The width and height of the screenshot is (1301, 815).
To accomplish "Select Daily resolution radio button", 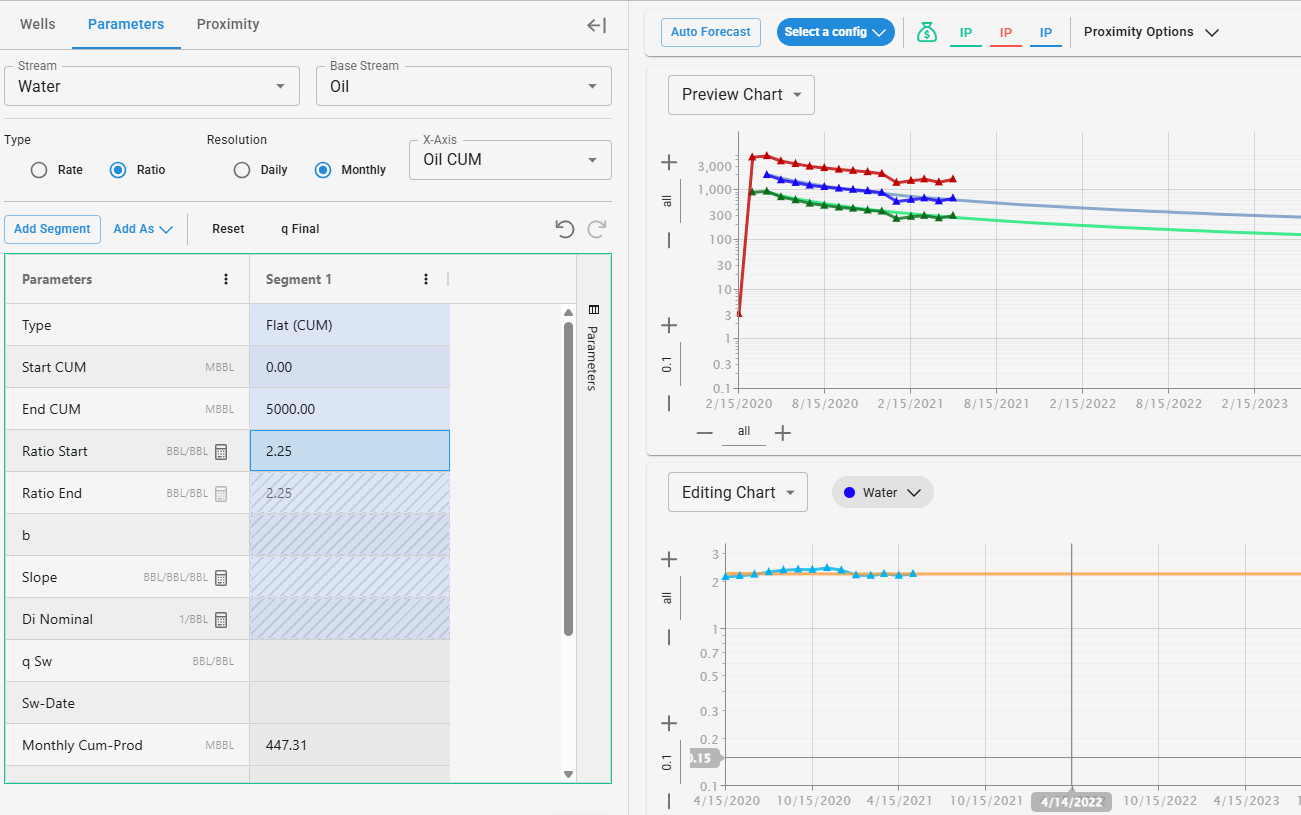I will 242,170.
